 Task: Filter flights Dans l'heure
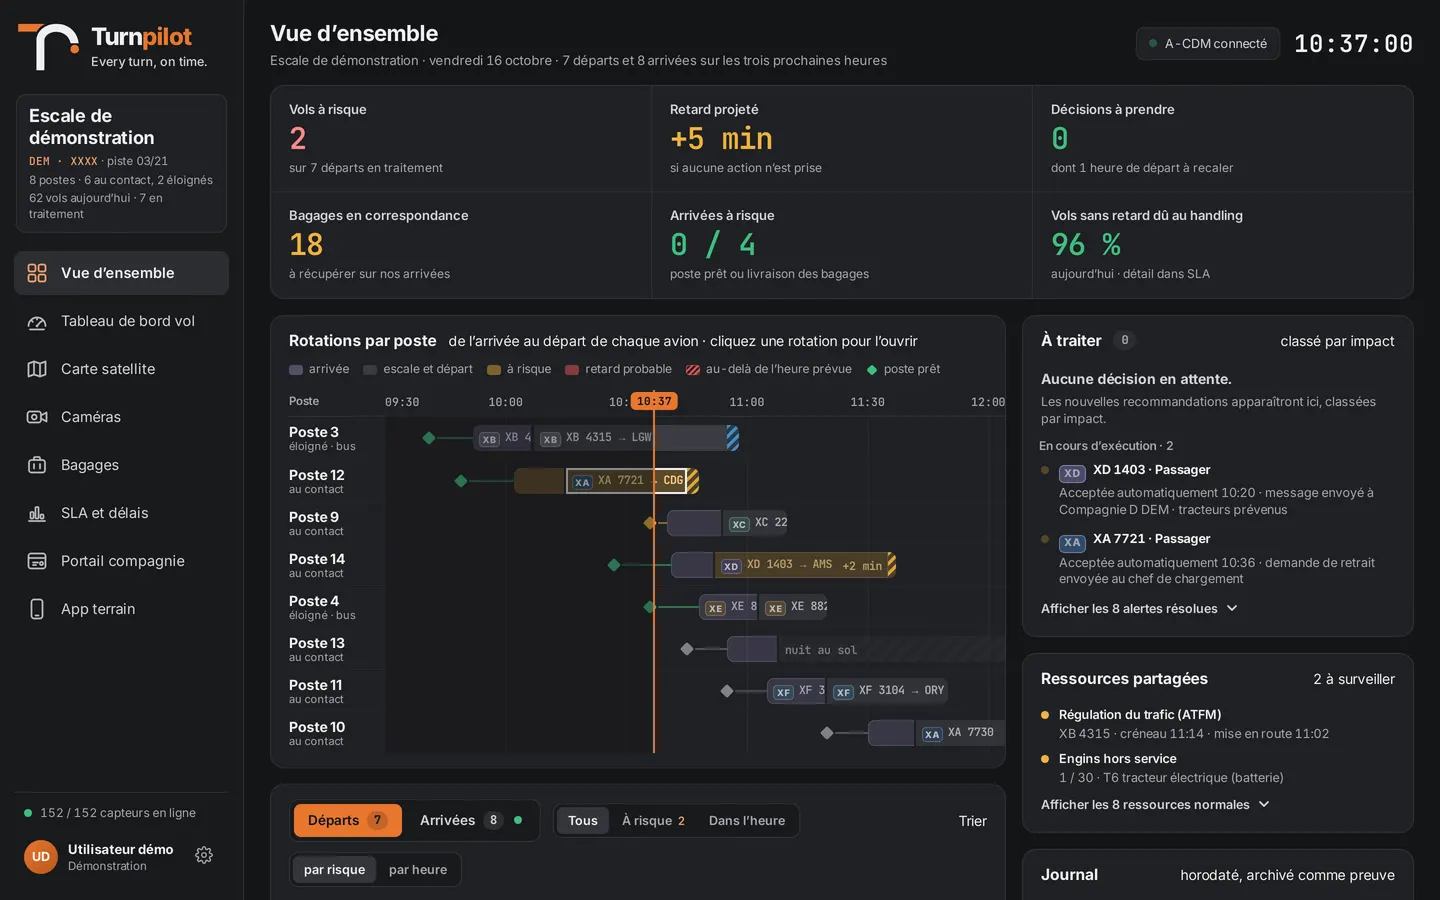(747, 820)
